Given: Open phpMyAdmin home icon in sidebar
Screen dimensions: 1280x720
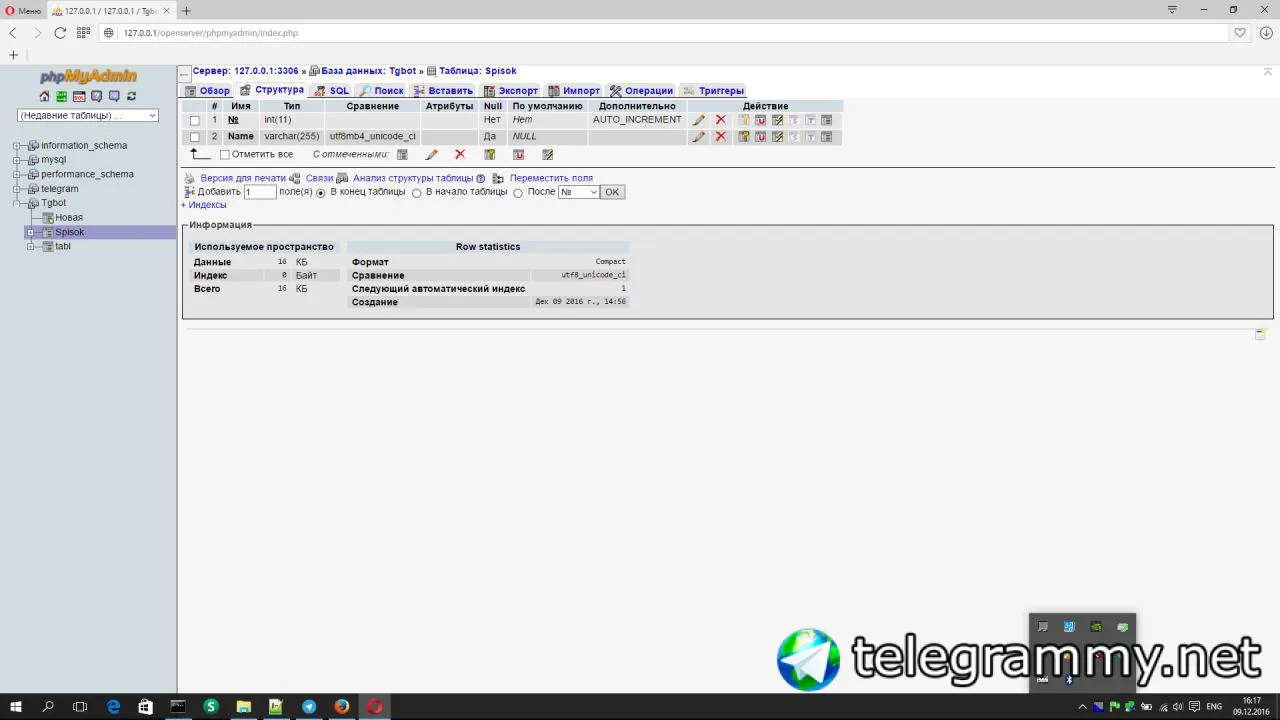Looking at the screenshot, I should pos(44,96).
